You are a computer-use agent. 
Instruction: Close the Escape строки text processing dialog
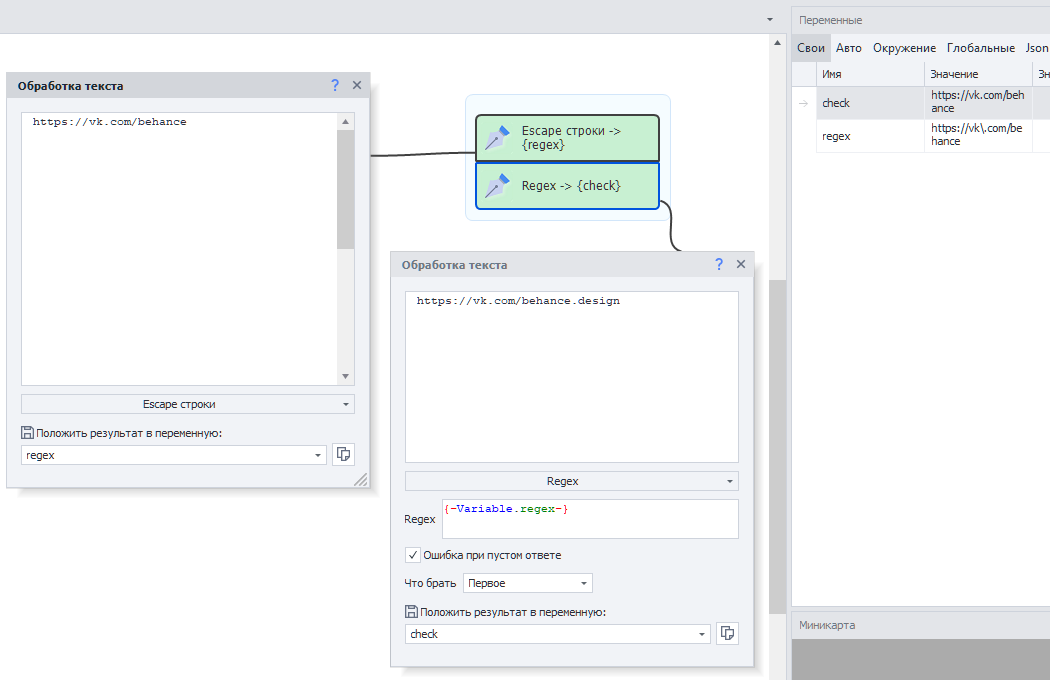coord(357,86)
